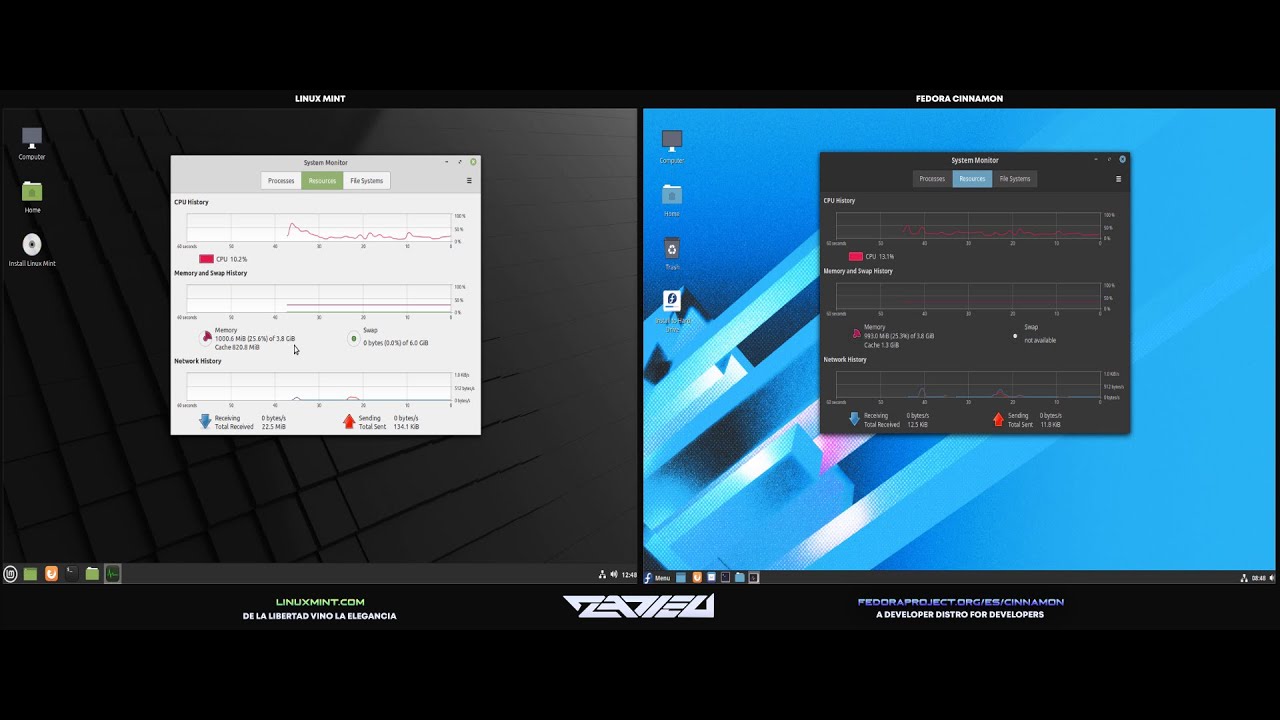Select Resources tab in Fedora System Monitor
Screen dimensions: 1280x720
[972, 179]
